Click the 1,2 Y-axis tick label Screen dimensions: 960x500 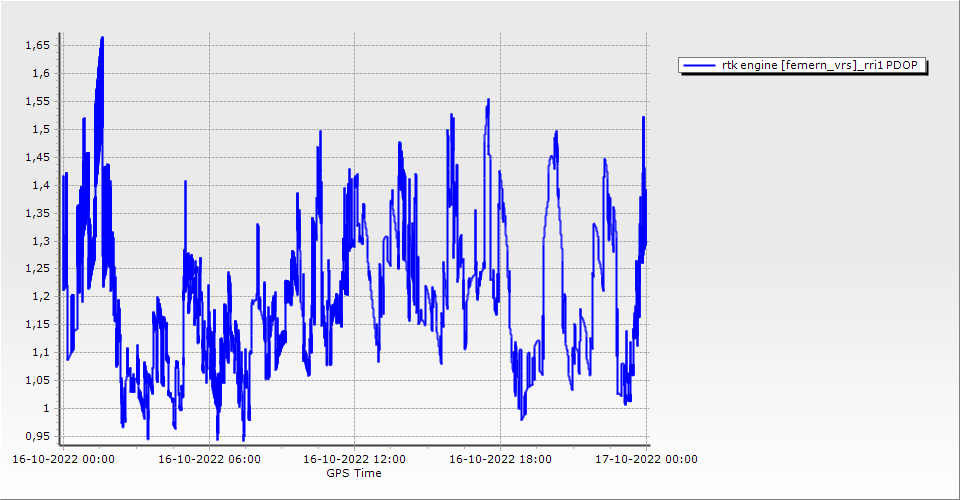pos(40,297)
